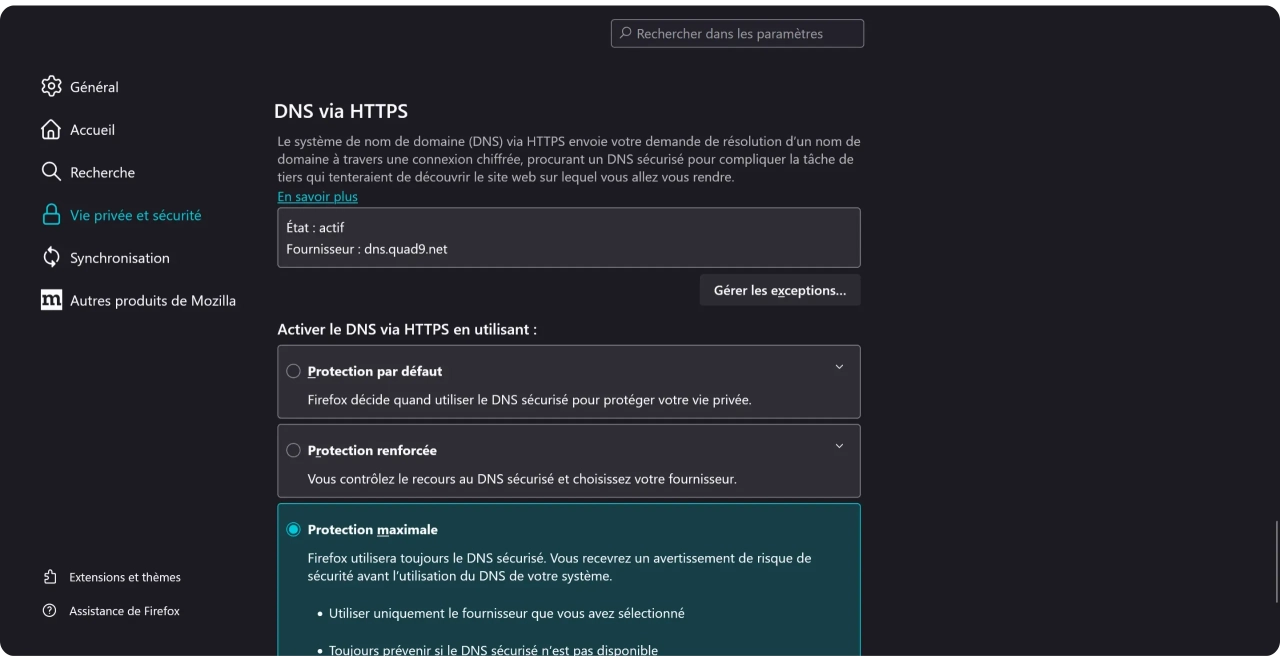This screenshot has height=661, width=1280.
Task: Click the Synchronisation arrows icon
Action: point(51,258)
